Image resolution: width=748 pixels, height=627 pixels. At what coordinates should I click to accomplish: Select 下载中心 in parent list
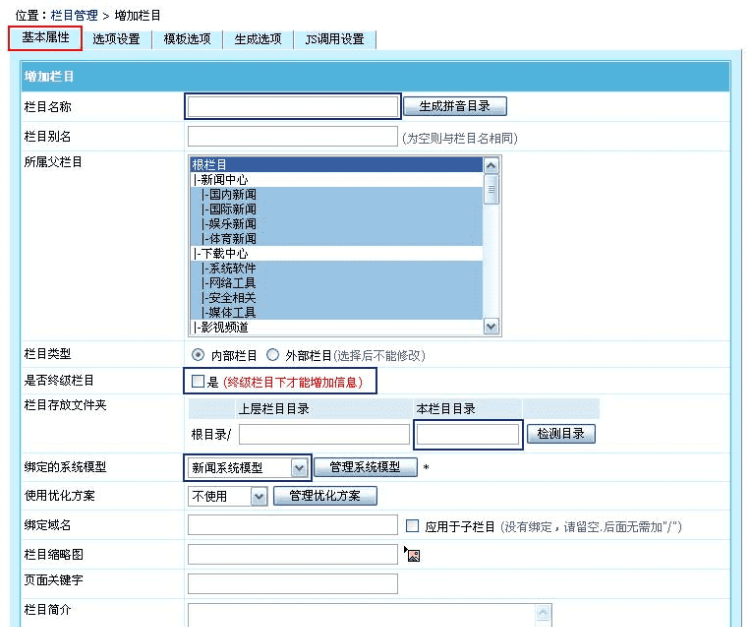(336, 254)
